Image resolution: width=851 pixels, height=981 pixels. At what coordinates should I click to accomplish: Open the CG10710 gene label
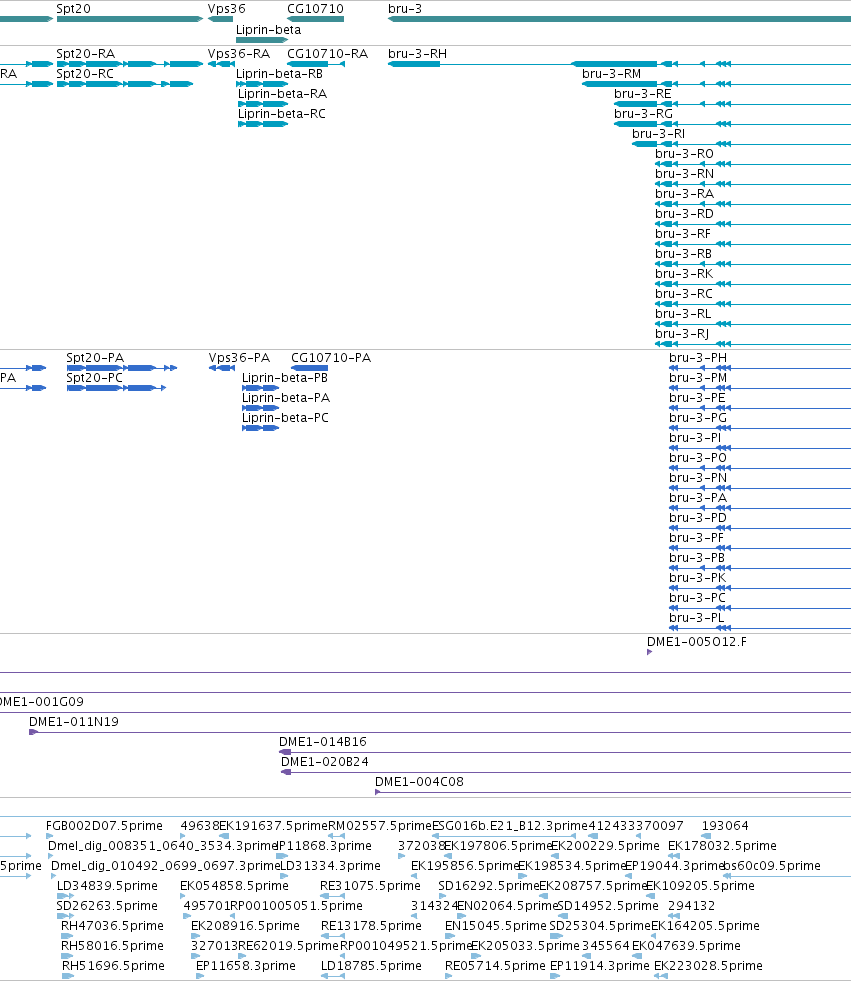(x=315, y=9)
